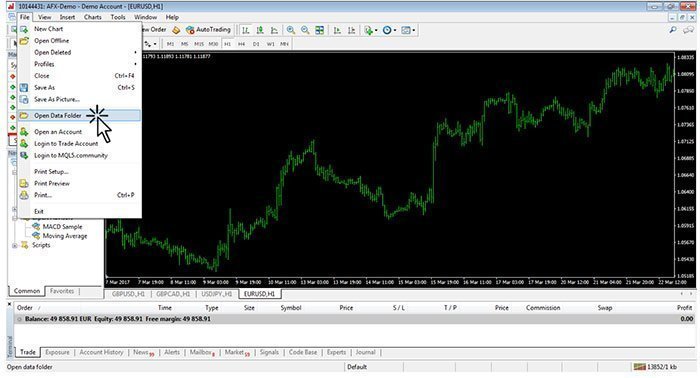Select Login to Trade Account
700x378 pixels.
tap(79, 143)
